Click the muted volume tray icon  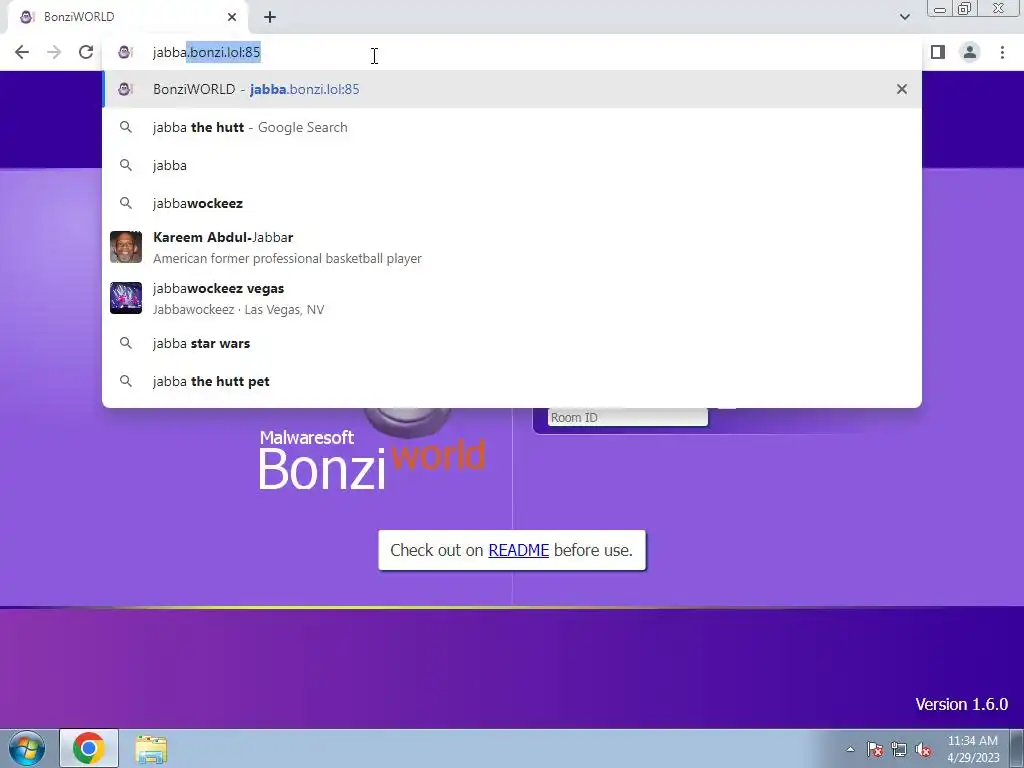click(x=923, y=749)
